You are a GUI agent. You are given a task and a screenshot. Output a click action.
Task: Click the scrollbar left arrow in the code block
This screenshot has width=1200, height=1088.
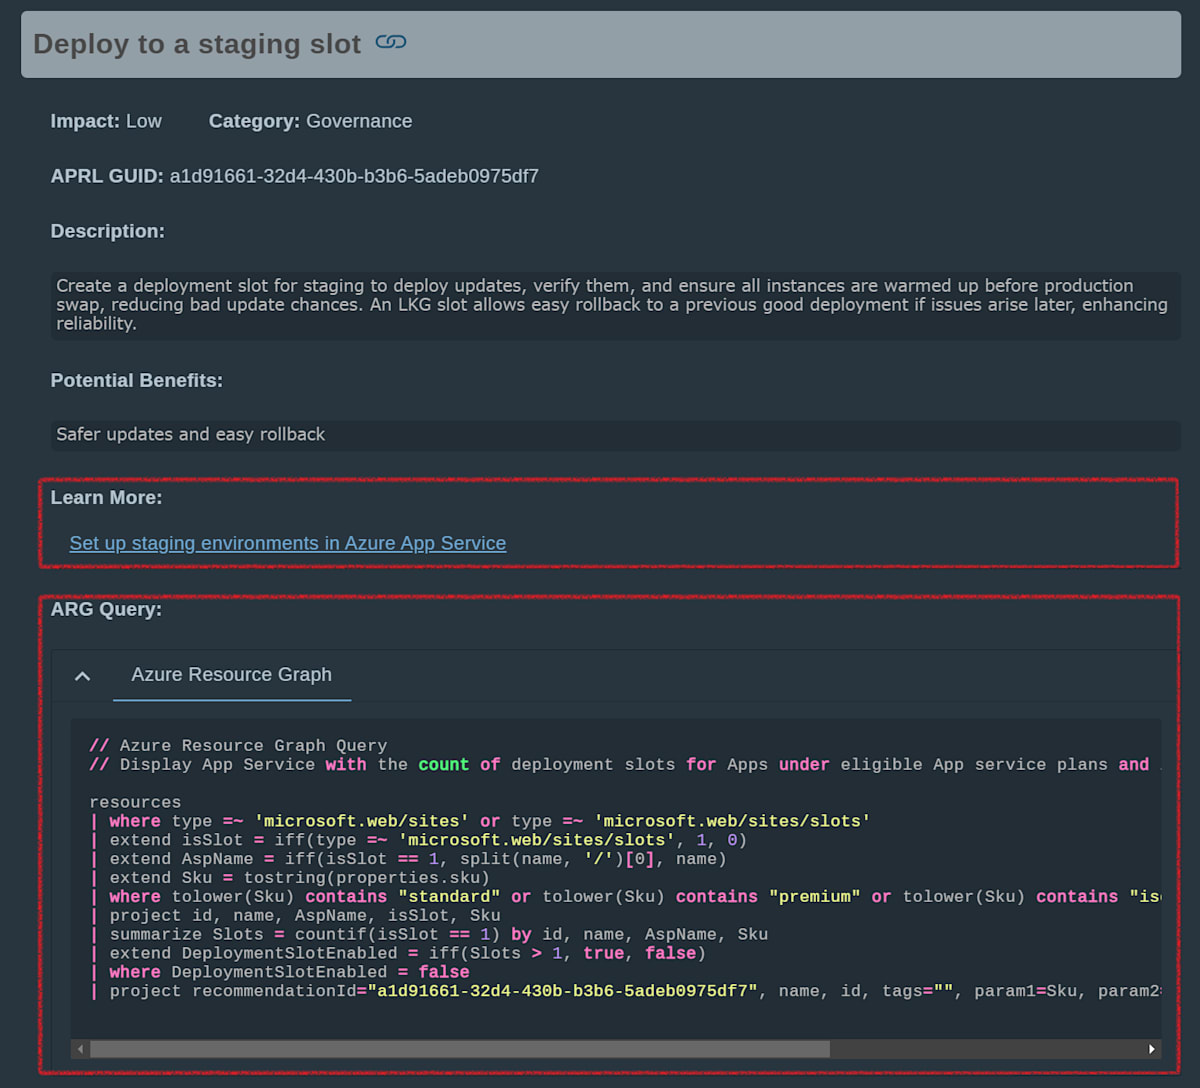tap(81, 1049)
